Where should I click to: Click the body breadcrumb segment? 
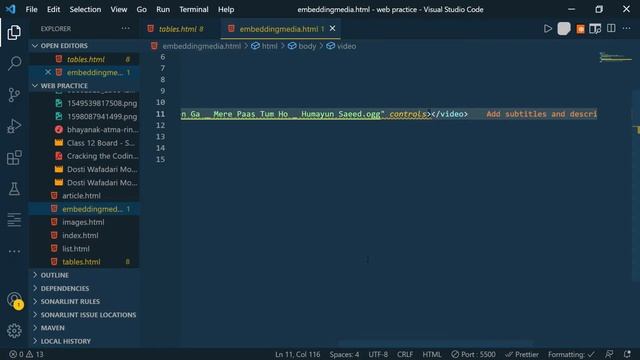[x=302, y=46]
